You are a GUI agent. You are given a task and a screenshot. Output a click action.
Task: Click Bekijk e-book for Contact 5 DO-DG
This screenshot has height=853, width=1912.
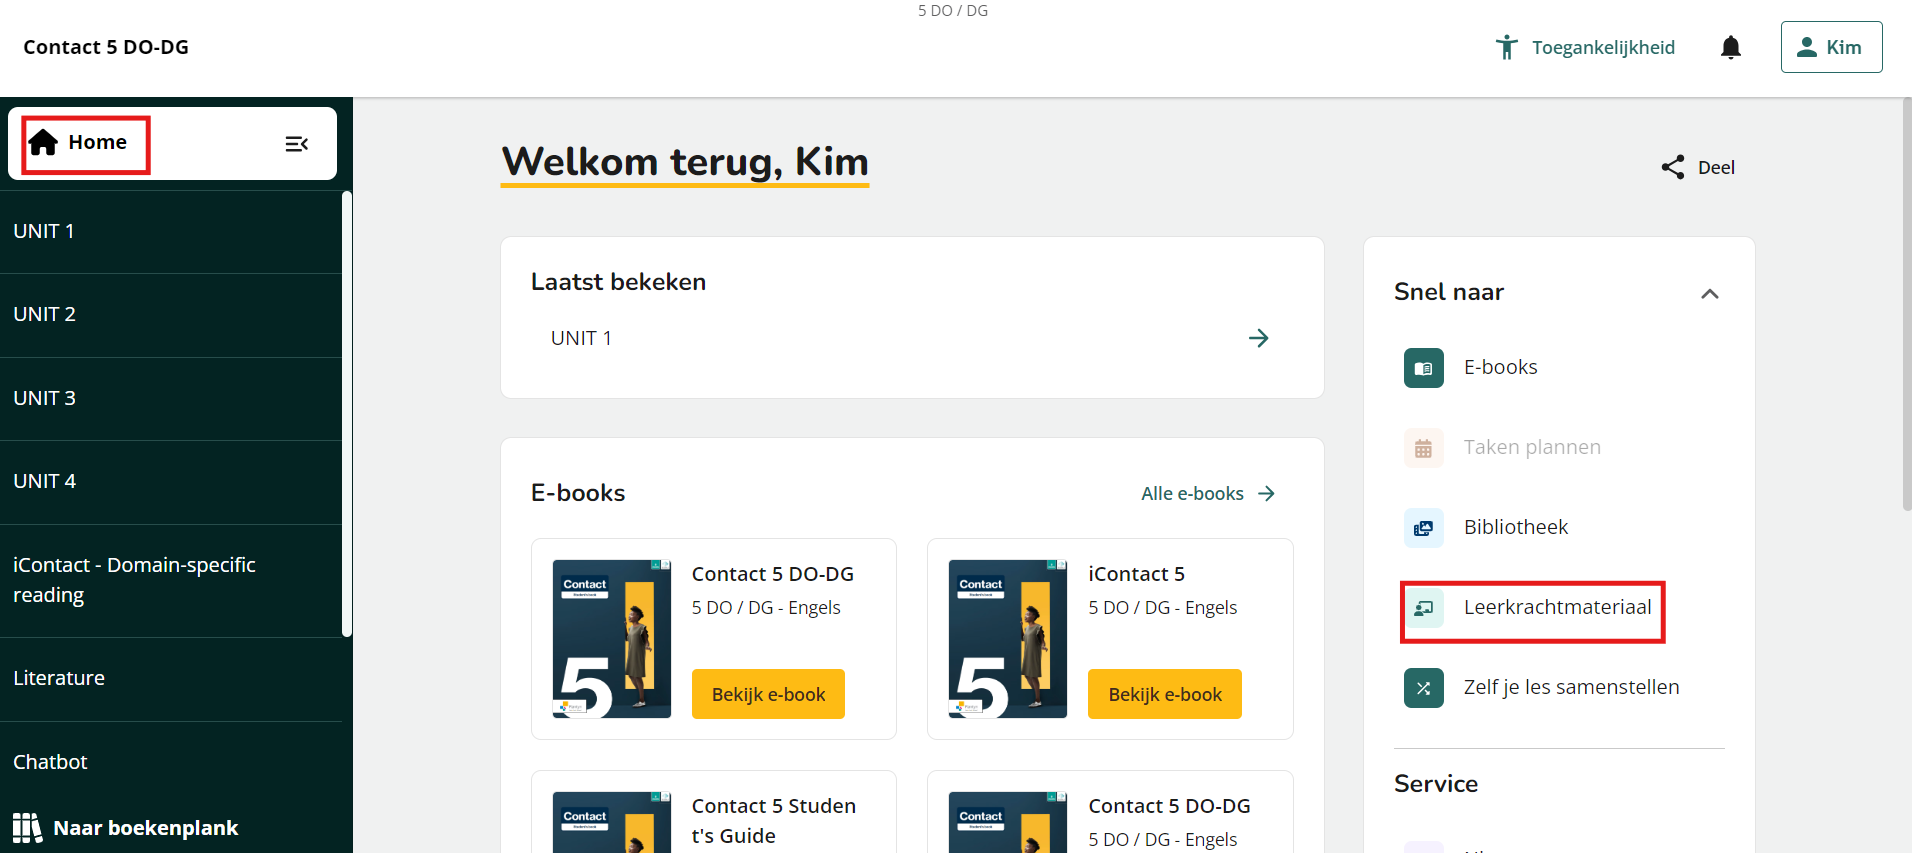click(x=768, y=694)
